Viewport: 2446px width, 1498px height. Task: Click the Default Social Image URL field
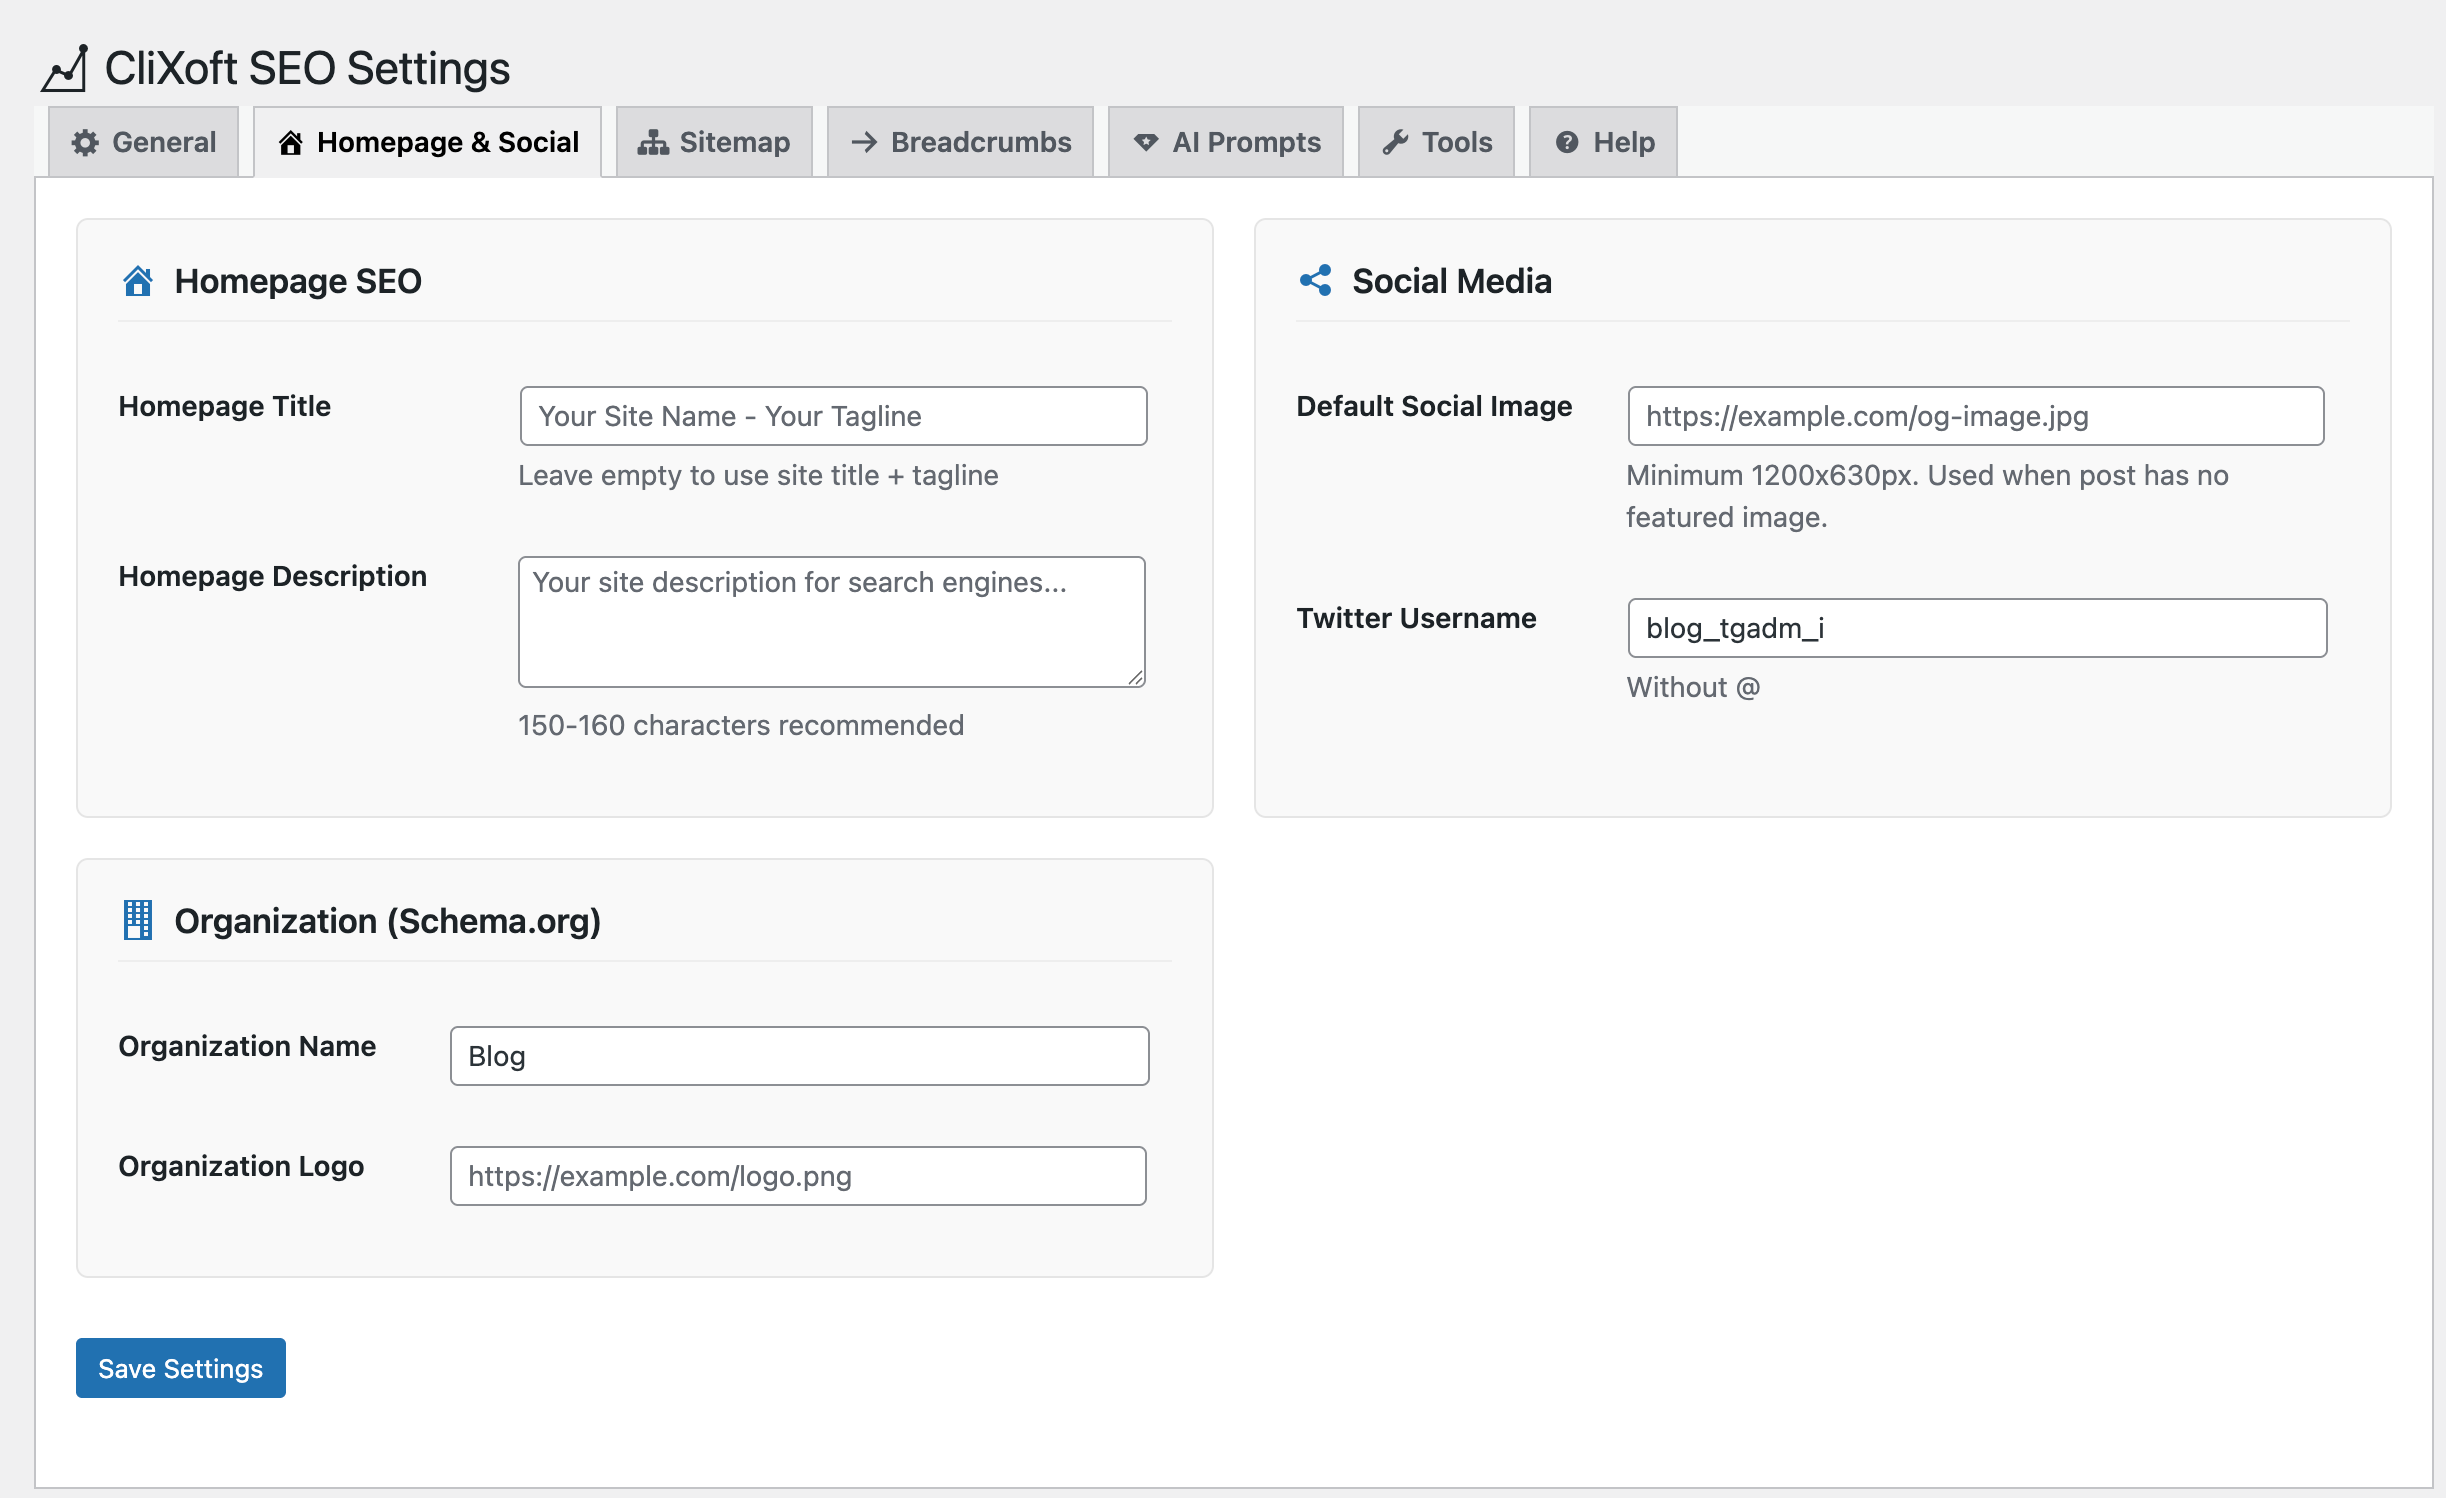tap(1975, 416)
